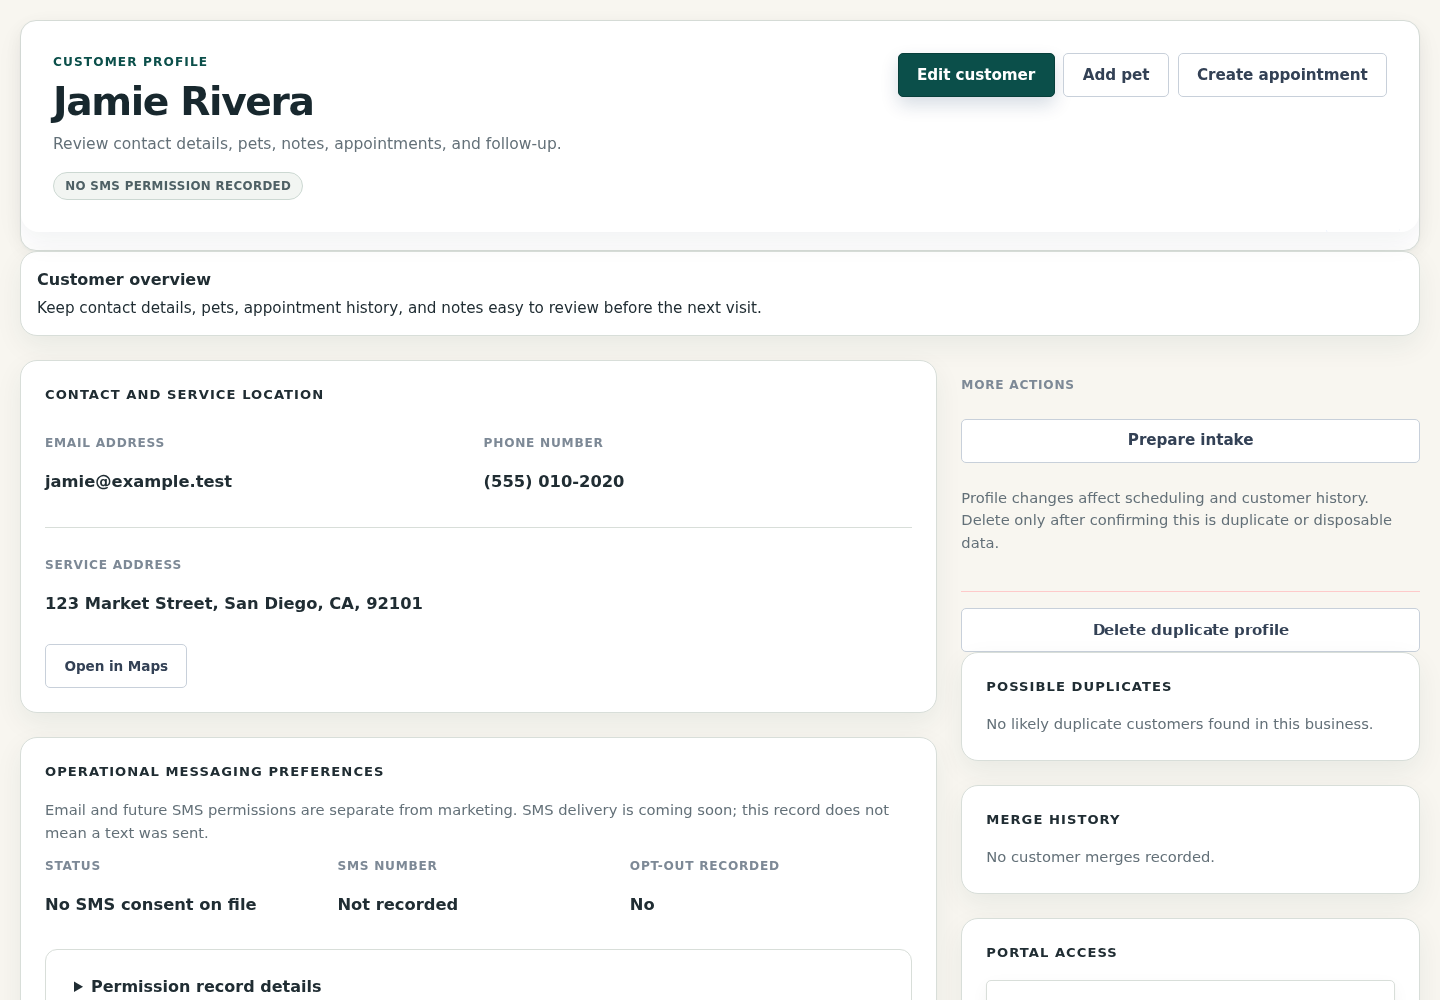This screenshot has height=1000, width=1440.
Task: Click the Possible duplicates heading
Action: tap(1079, 687)
